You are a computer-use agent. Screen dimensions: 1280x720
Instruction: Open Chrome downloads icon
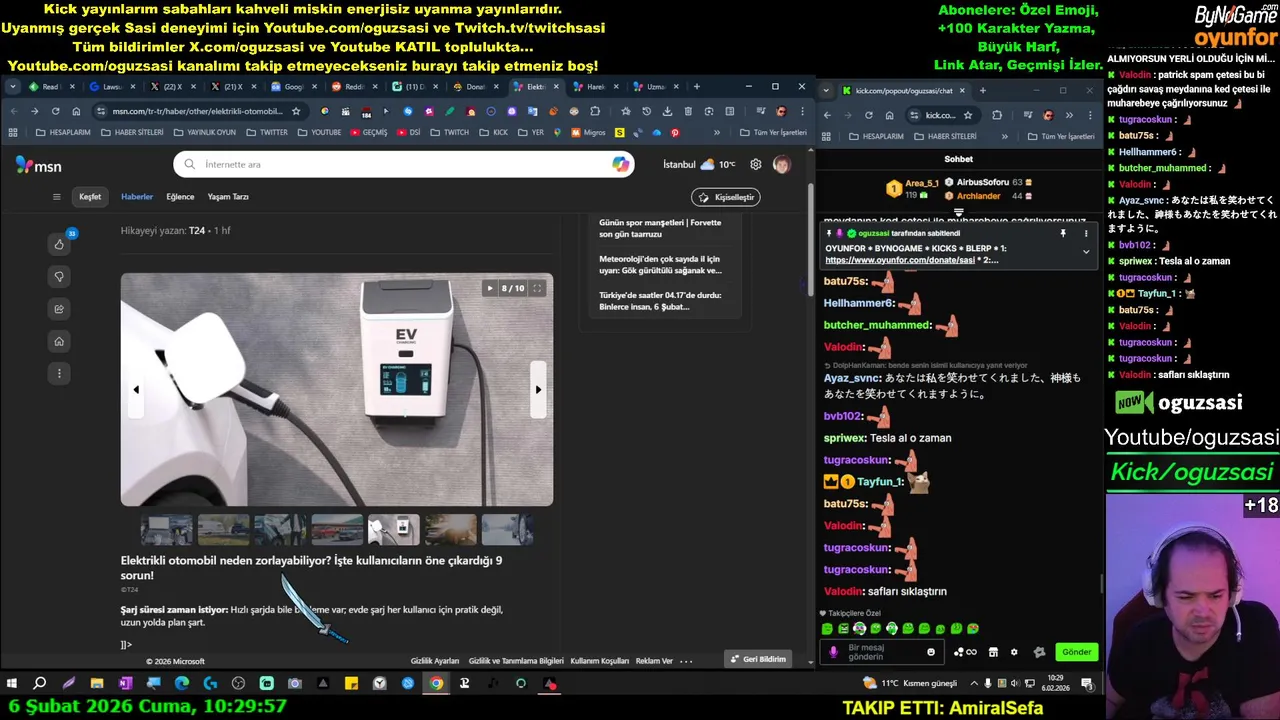[667, 111]
